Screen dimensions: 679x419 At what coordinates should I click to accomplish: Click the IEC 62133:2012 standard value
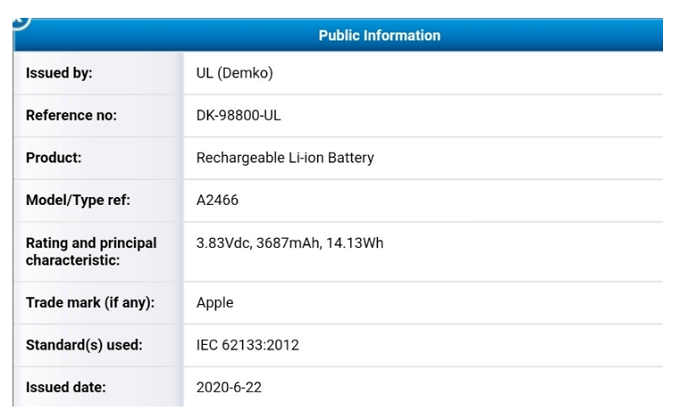pos(247,345)
